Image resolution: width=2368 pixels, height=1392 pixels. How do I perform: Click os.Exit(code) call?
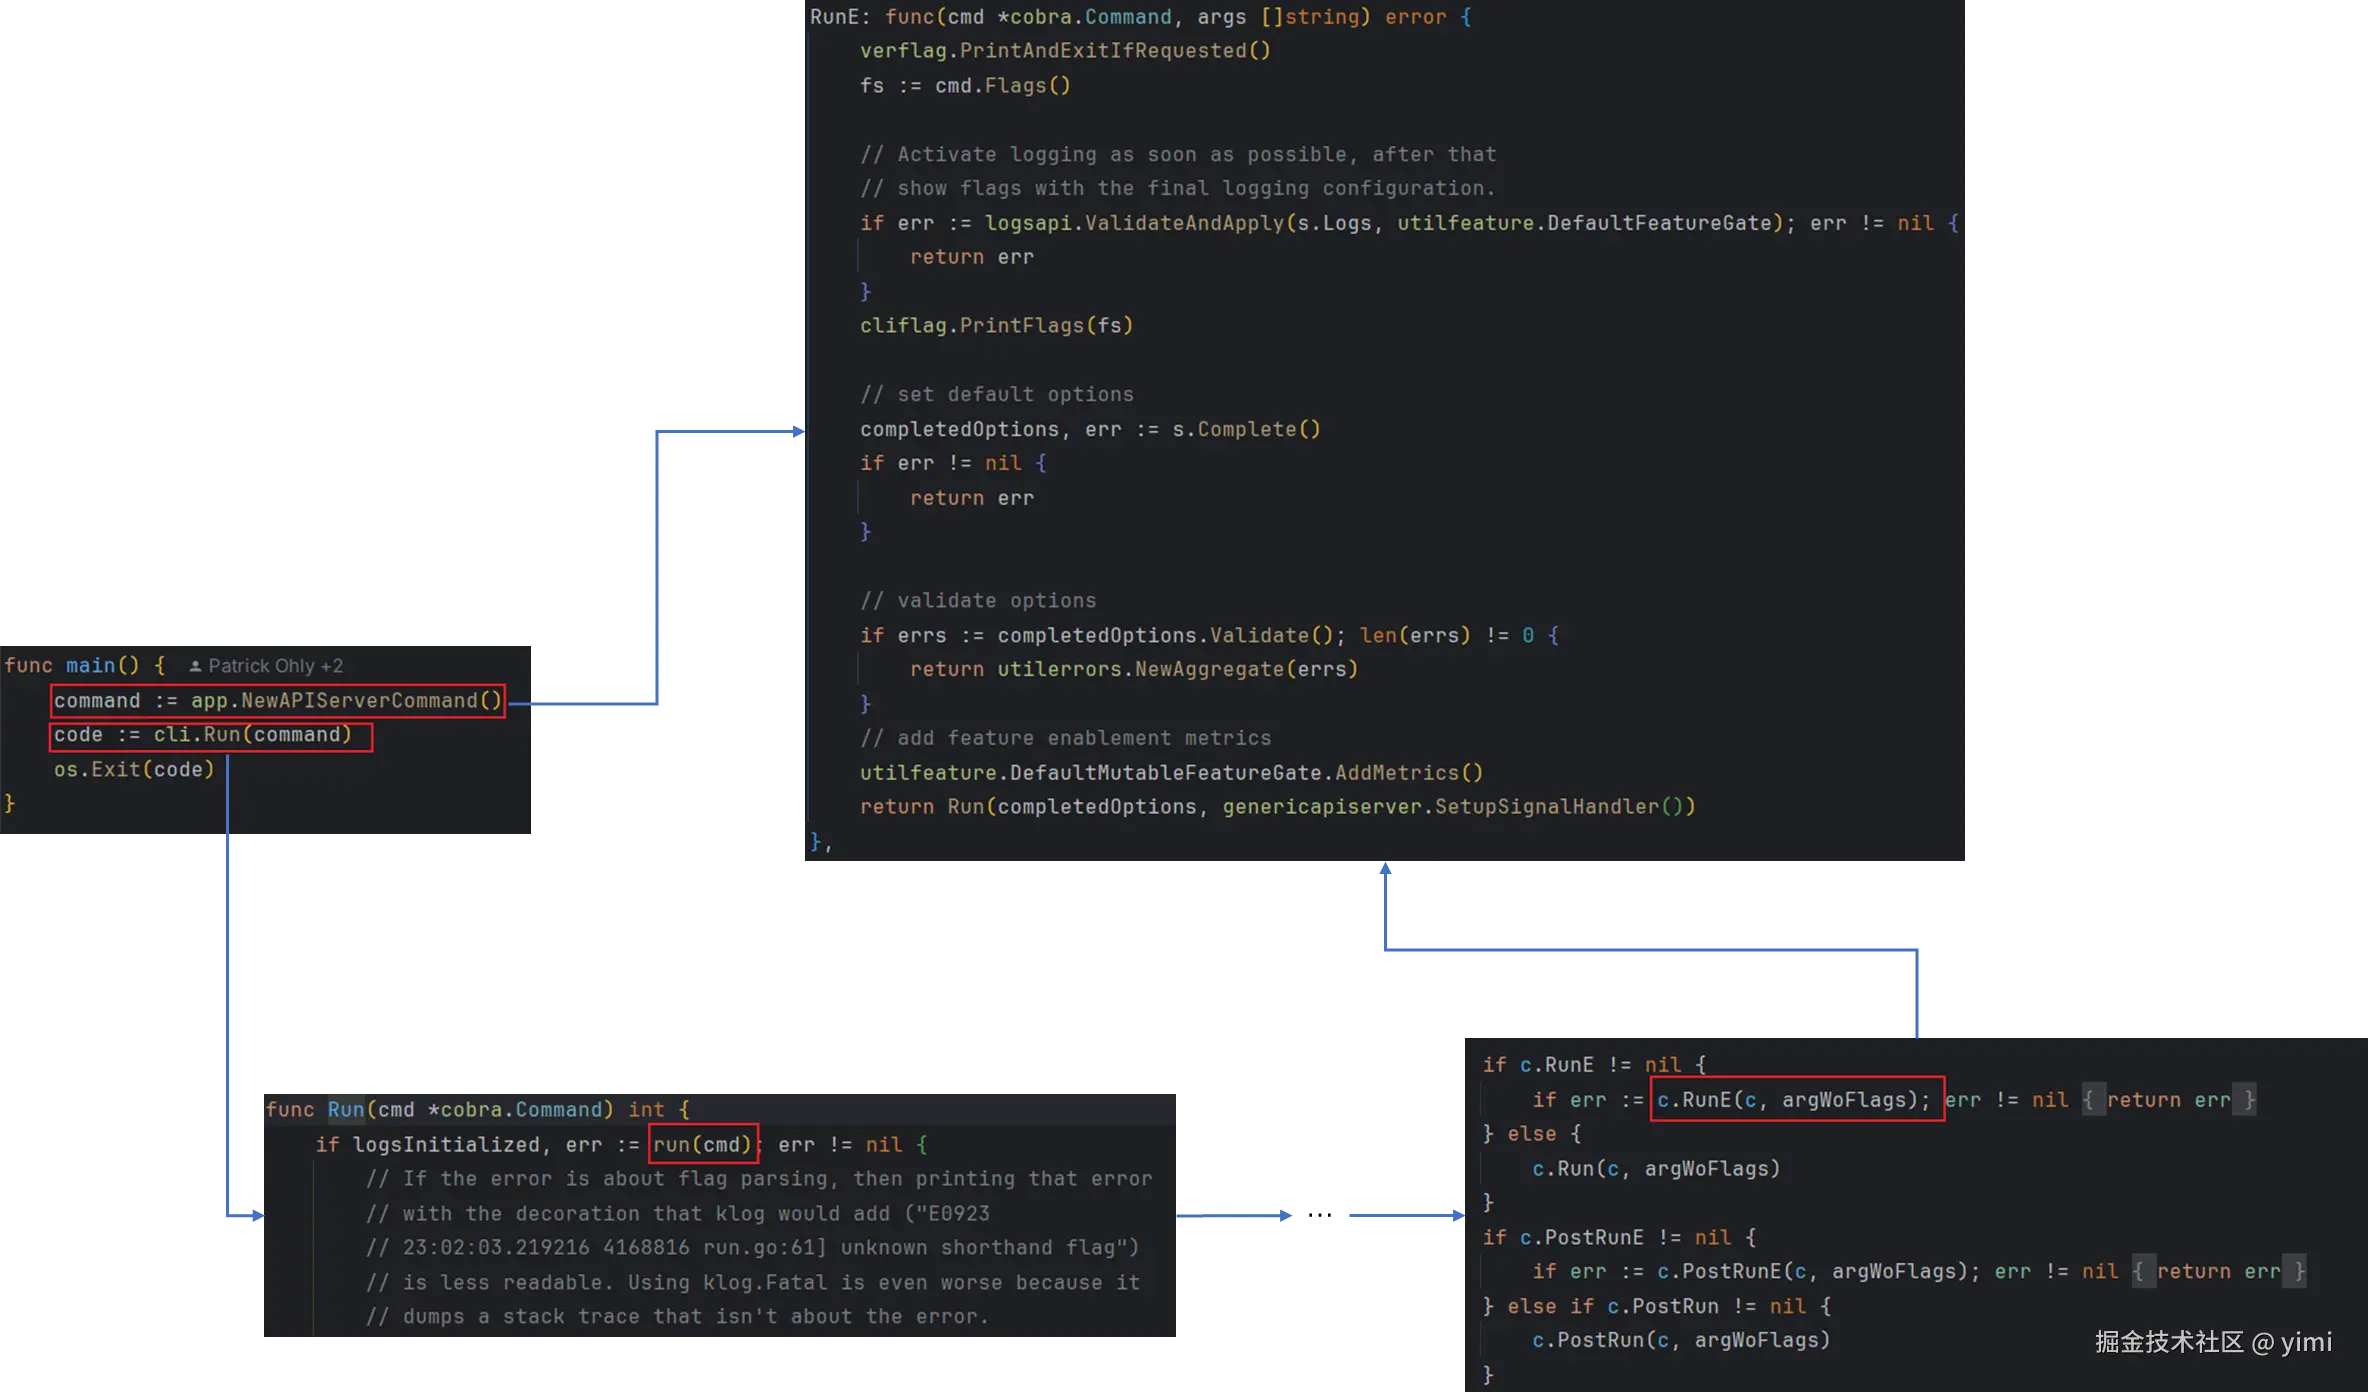pyautogui.click(x=134, y=770)
